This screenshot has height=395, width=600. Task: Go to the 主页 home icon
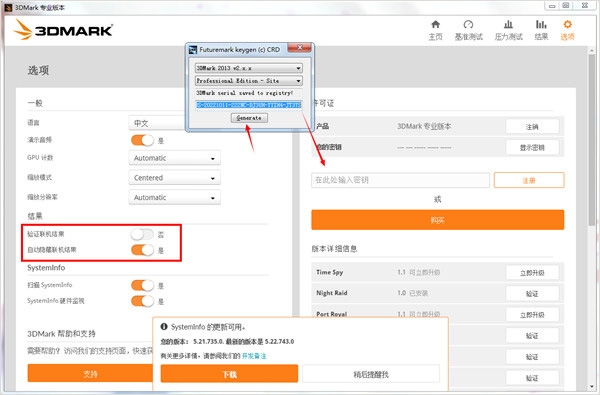pos(435,24)
